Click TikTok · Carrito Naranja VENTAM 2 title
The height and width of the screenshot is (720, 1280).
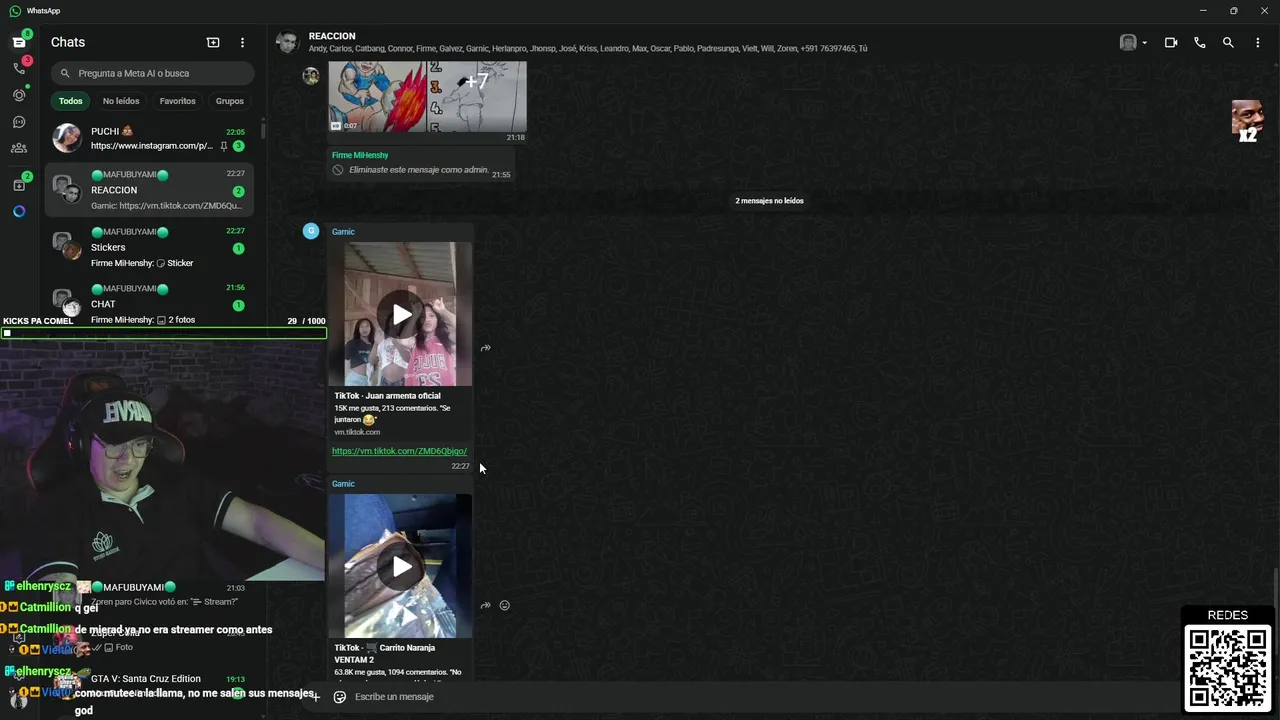click(x=385, y=653)
